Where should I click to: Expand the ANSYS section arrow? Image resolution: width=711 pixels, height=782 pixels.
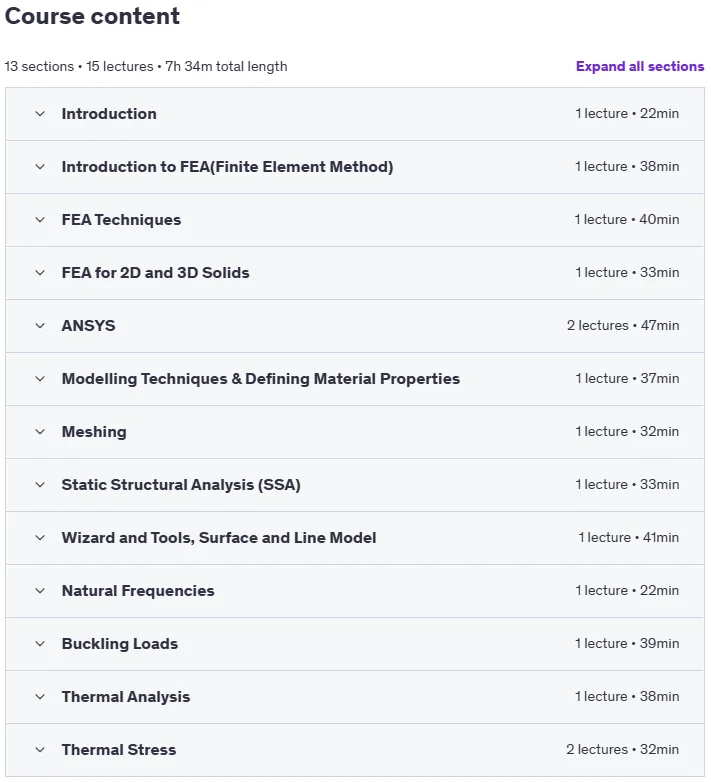click(x=40, y=326)
